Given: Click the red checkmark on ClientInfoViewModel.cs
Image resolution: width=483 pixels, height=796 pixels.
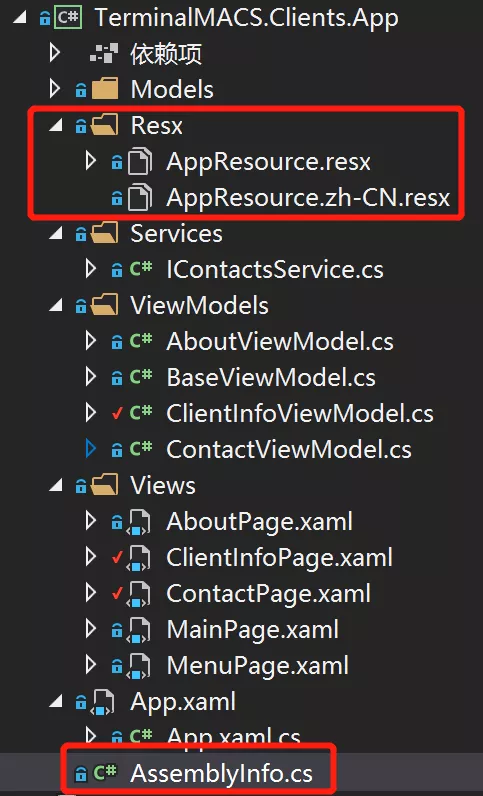Looking at the screenshot, I should point(117,413).
